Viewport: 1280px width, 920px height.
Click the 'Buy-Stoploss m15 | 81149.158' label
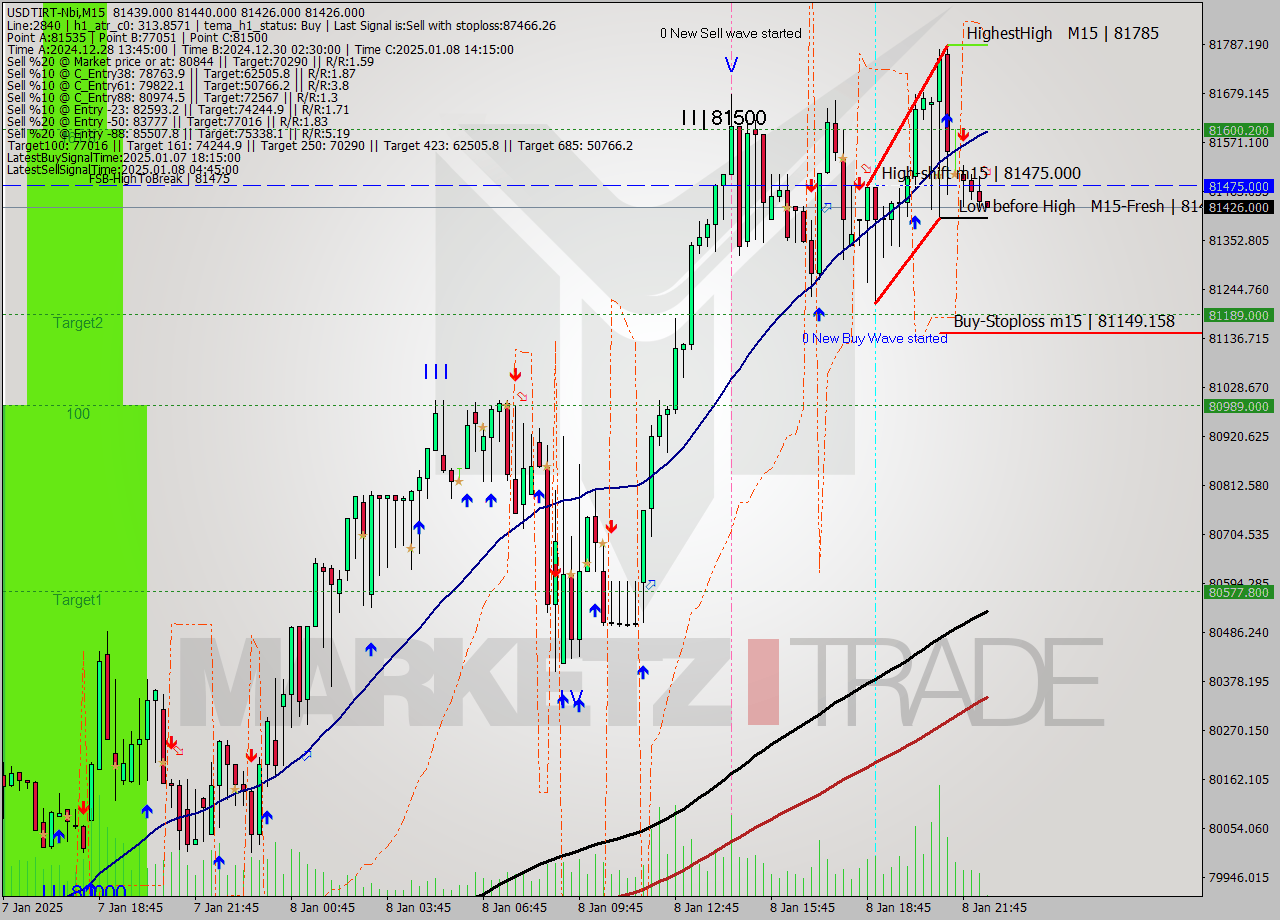(x=1064, y=321)
